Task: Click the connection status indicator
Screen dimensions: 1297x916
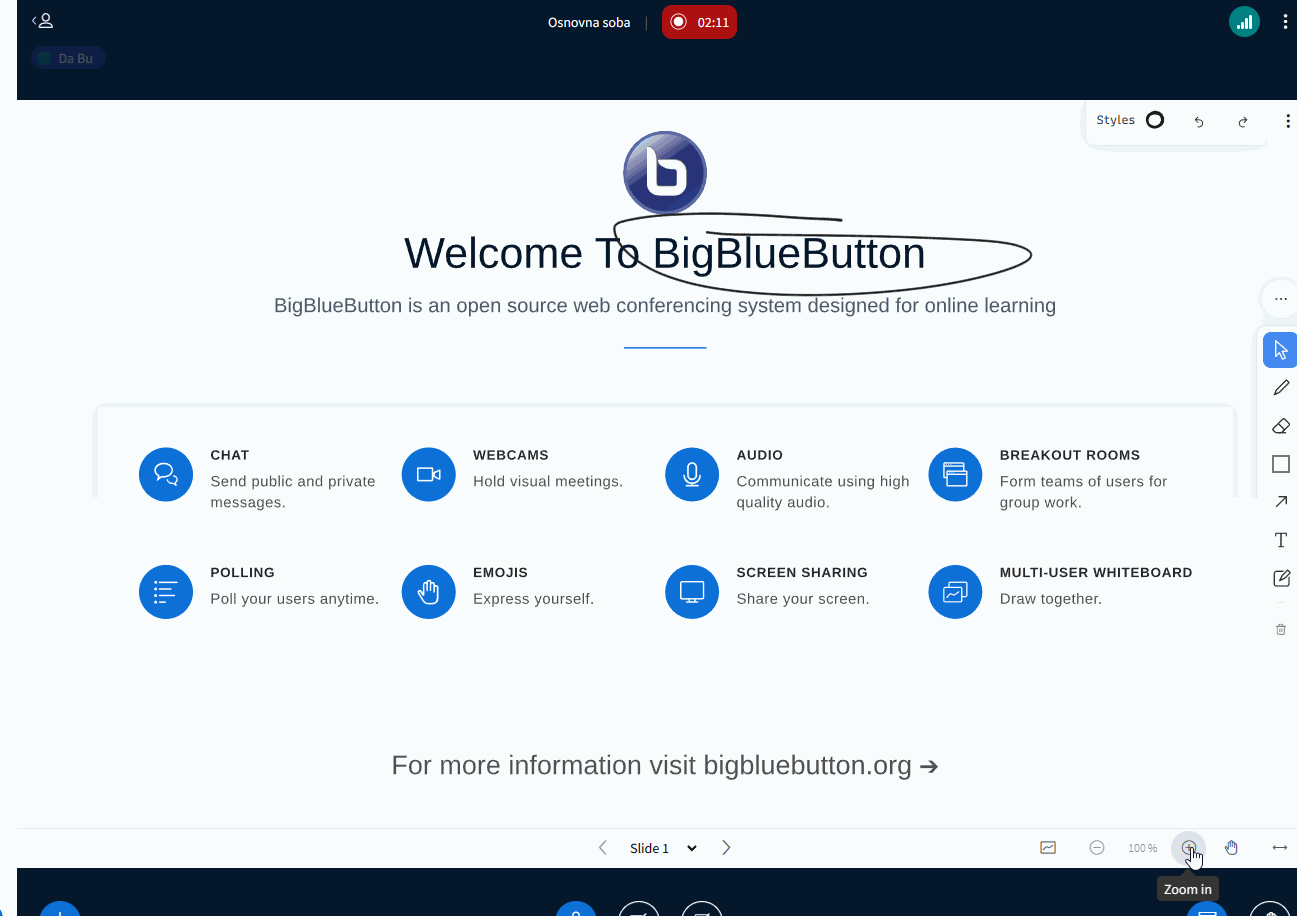Action: point(1244,20)
